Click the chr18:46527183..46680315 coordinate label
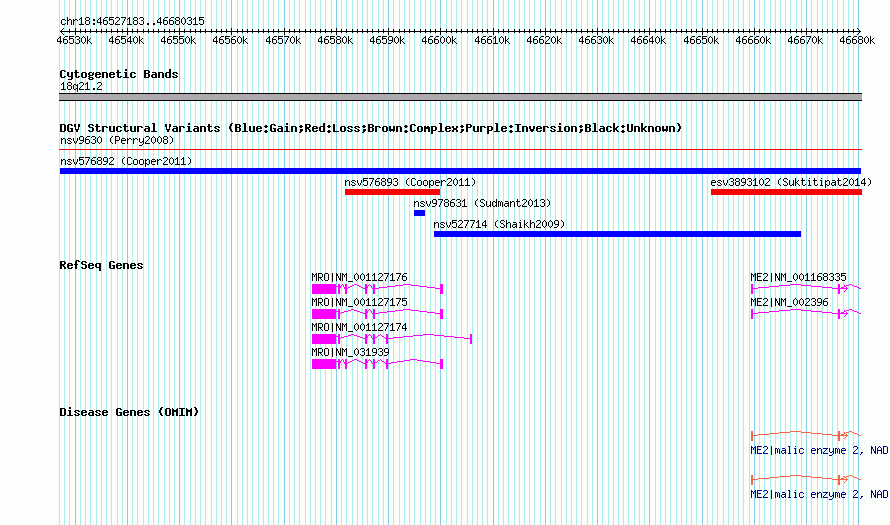This screenshot has height=525, width=890. (132, 21)
